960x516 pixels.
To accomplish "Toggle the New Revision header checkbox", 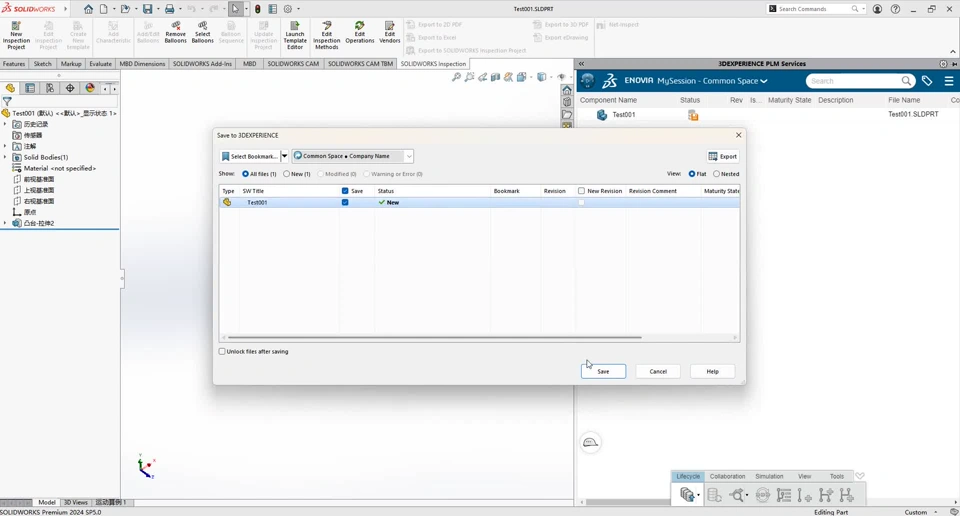I will (582, 191).
